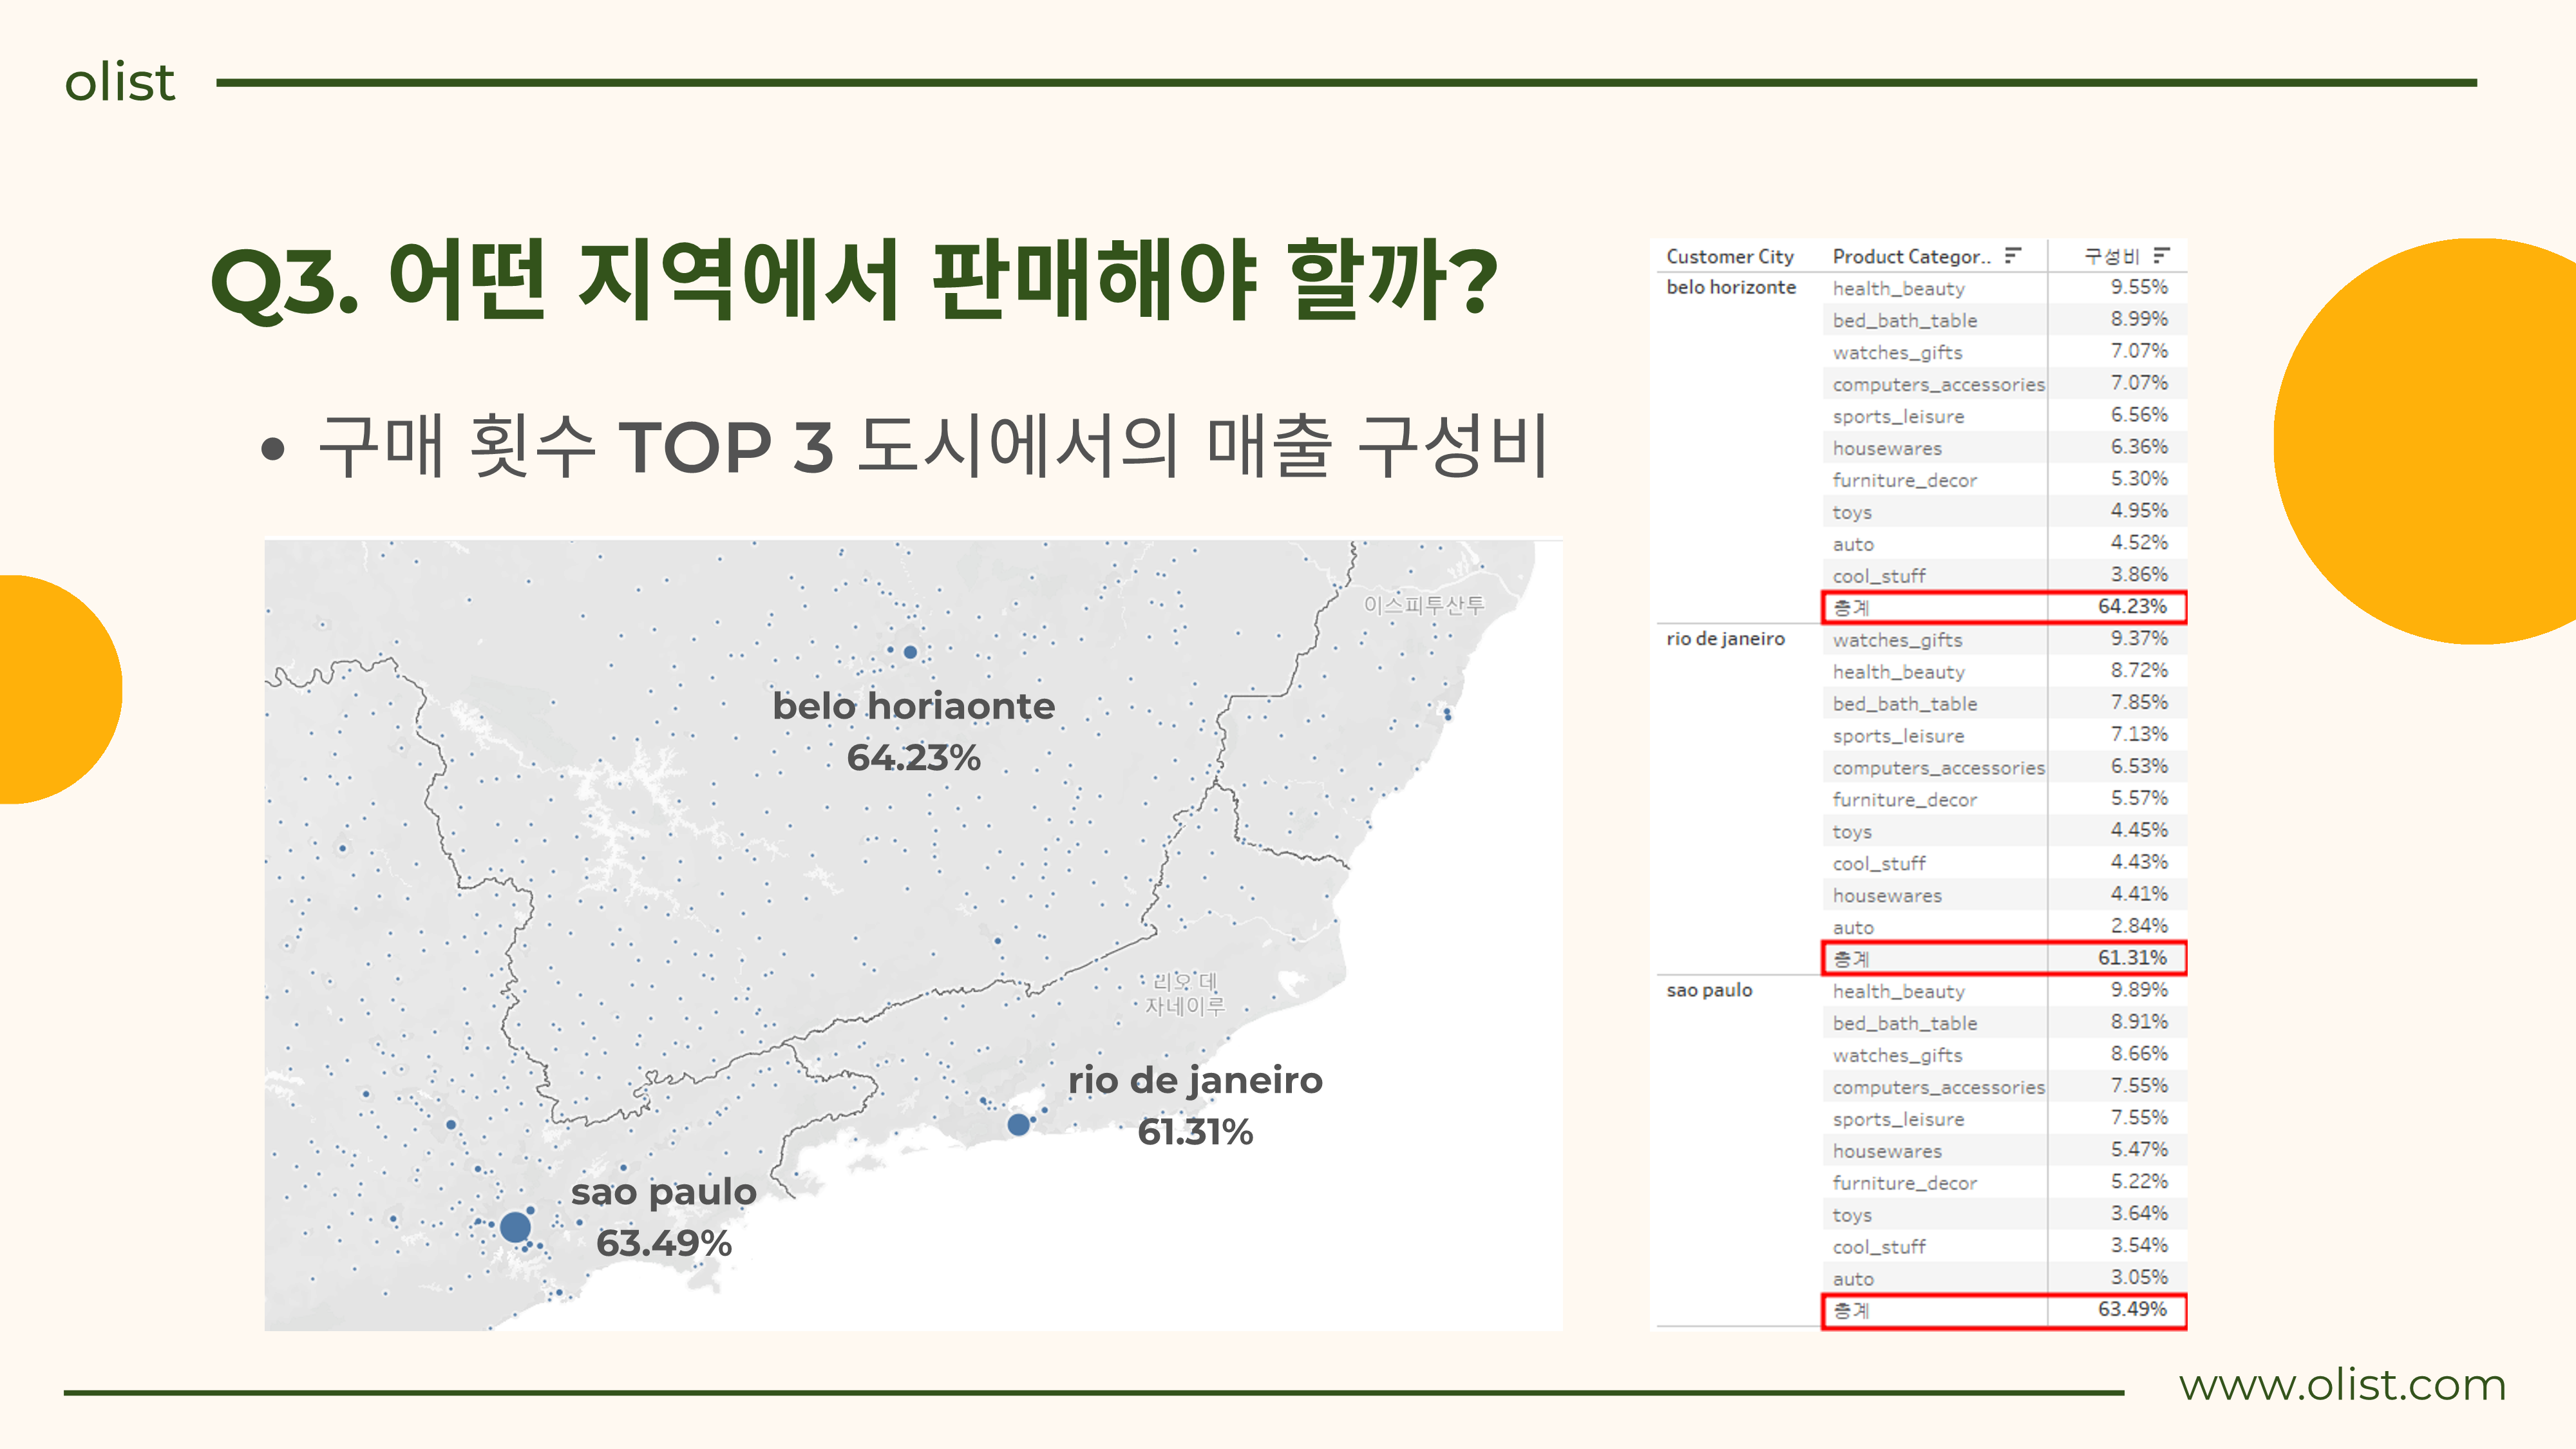
Task: Click watches_gifts in the belo horizonte group
Action: pos(1897,352)
